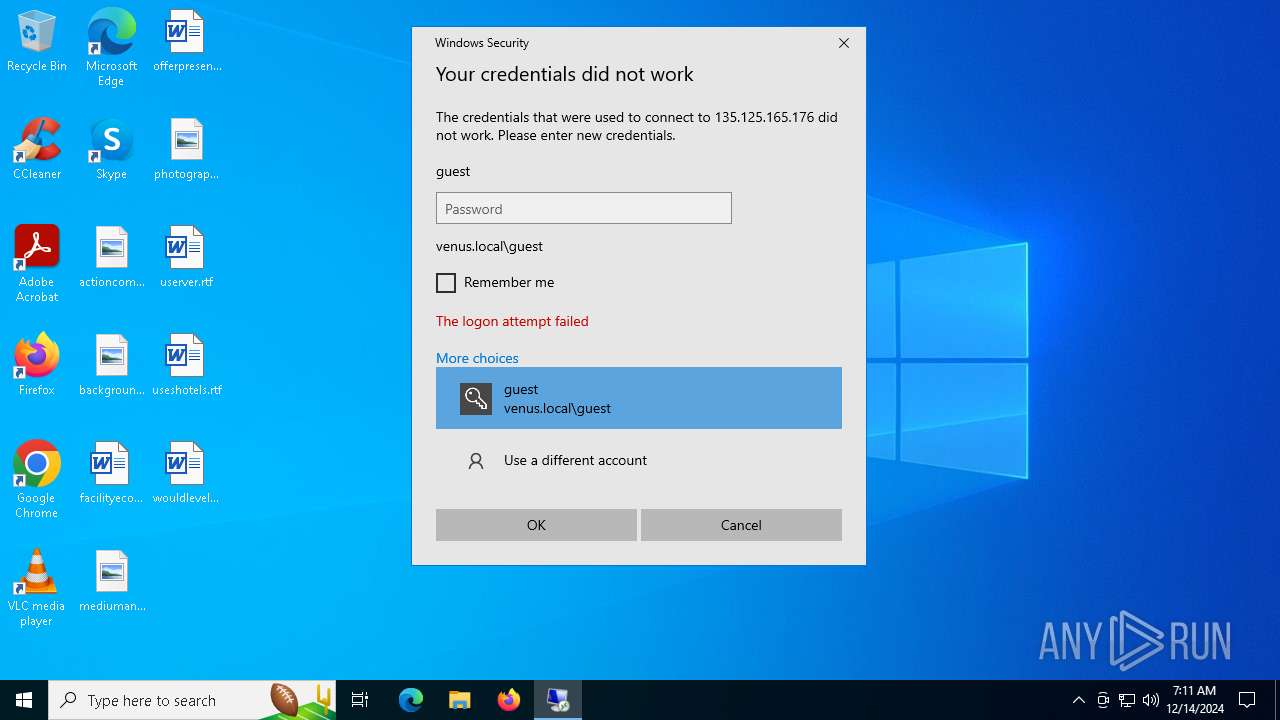
Task: Select the backgroun image file icon
Action: pyautogui.click(x=112, y=365)
